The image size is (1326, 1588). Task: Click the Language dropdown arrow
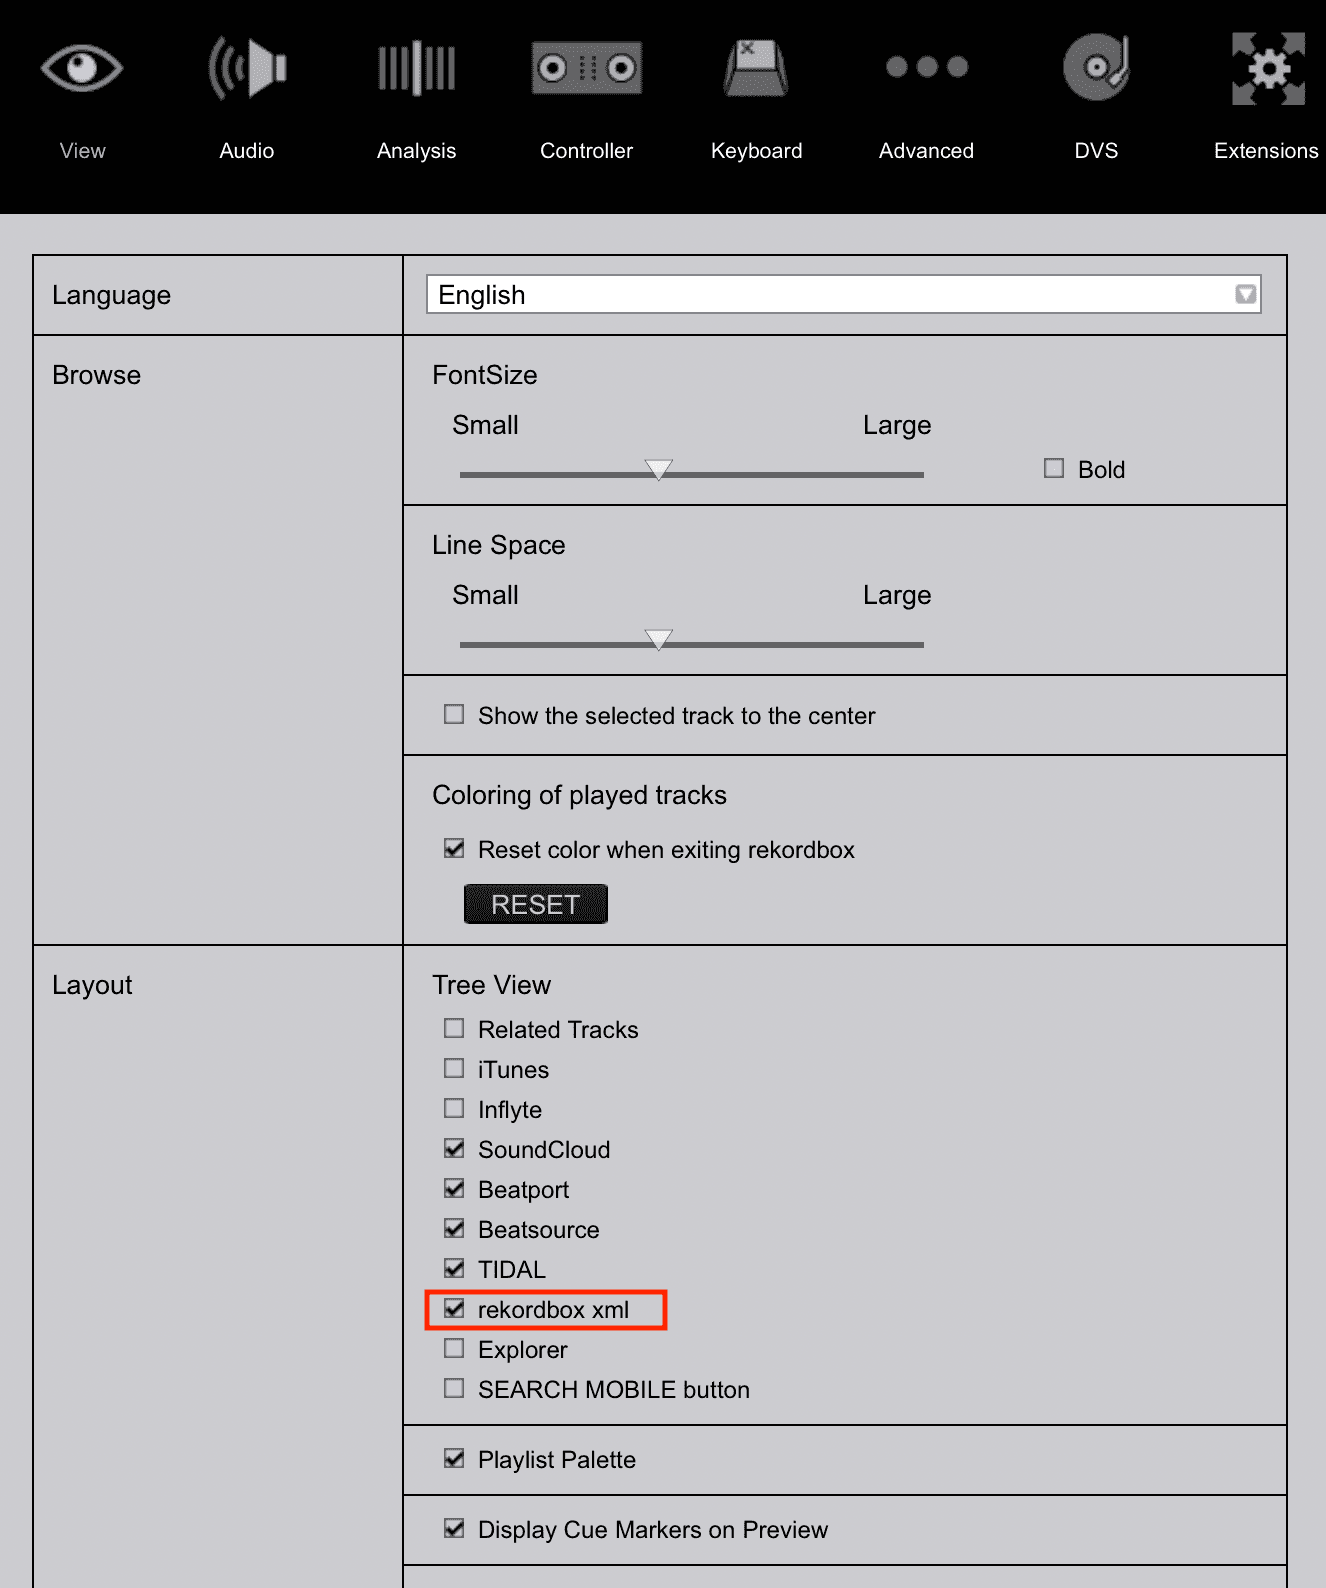[x=1245, y=294]
